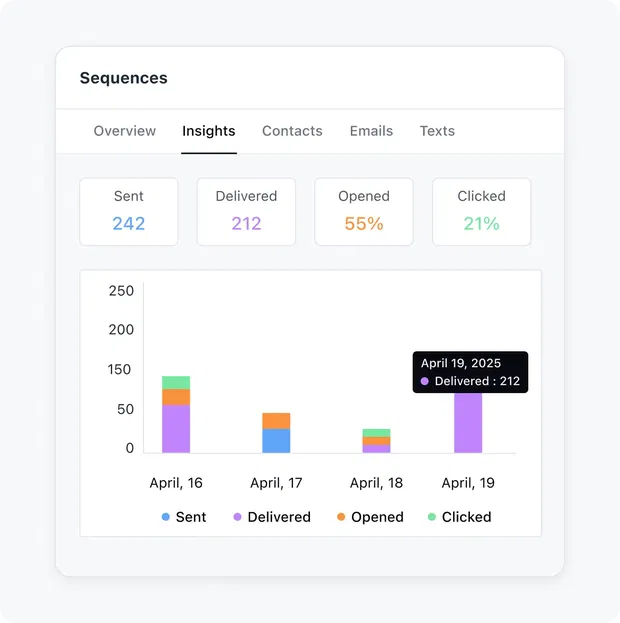The width and height of the screenshot is (620, 623).
Task: Click the purple Delivered segment on April 16
Action: [x=176, y=429]
